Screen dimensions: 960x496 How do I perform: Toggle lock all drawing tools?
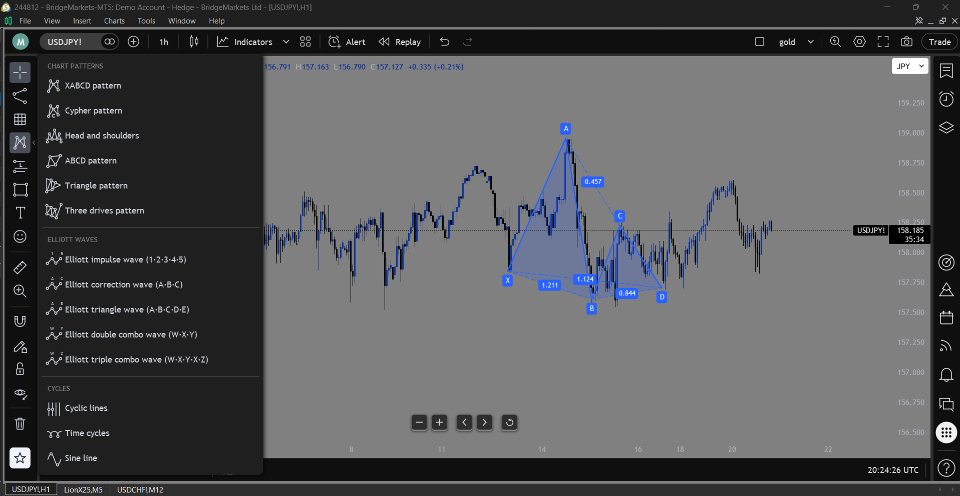click(20, 369)
